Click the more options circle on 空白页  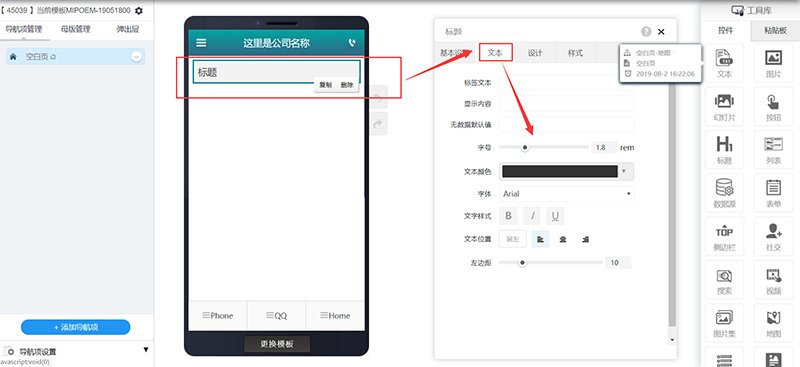click(136, 57)
